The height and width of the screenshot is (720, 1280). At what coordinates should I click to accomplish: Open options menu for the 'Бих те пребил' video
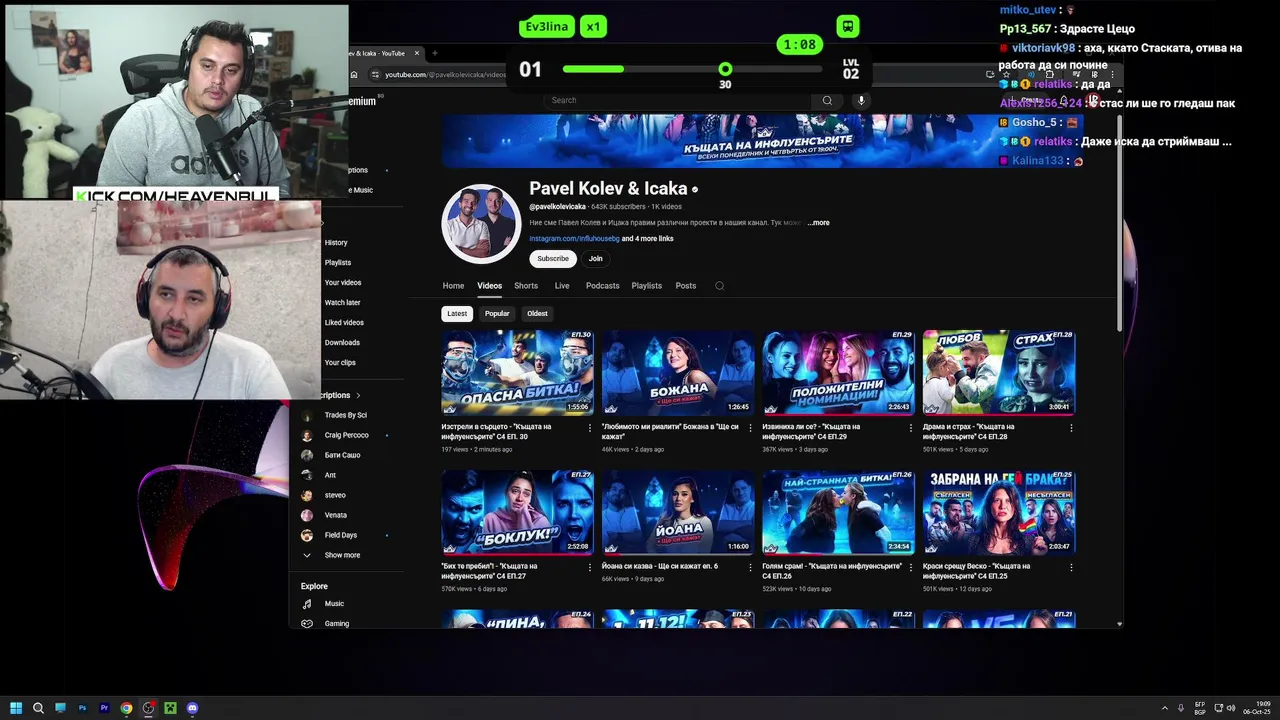(590, 567)
